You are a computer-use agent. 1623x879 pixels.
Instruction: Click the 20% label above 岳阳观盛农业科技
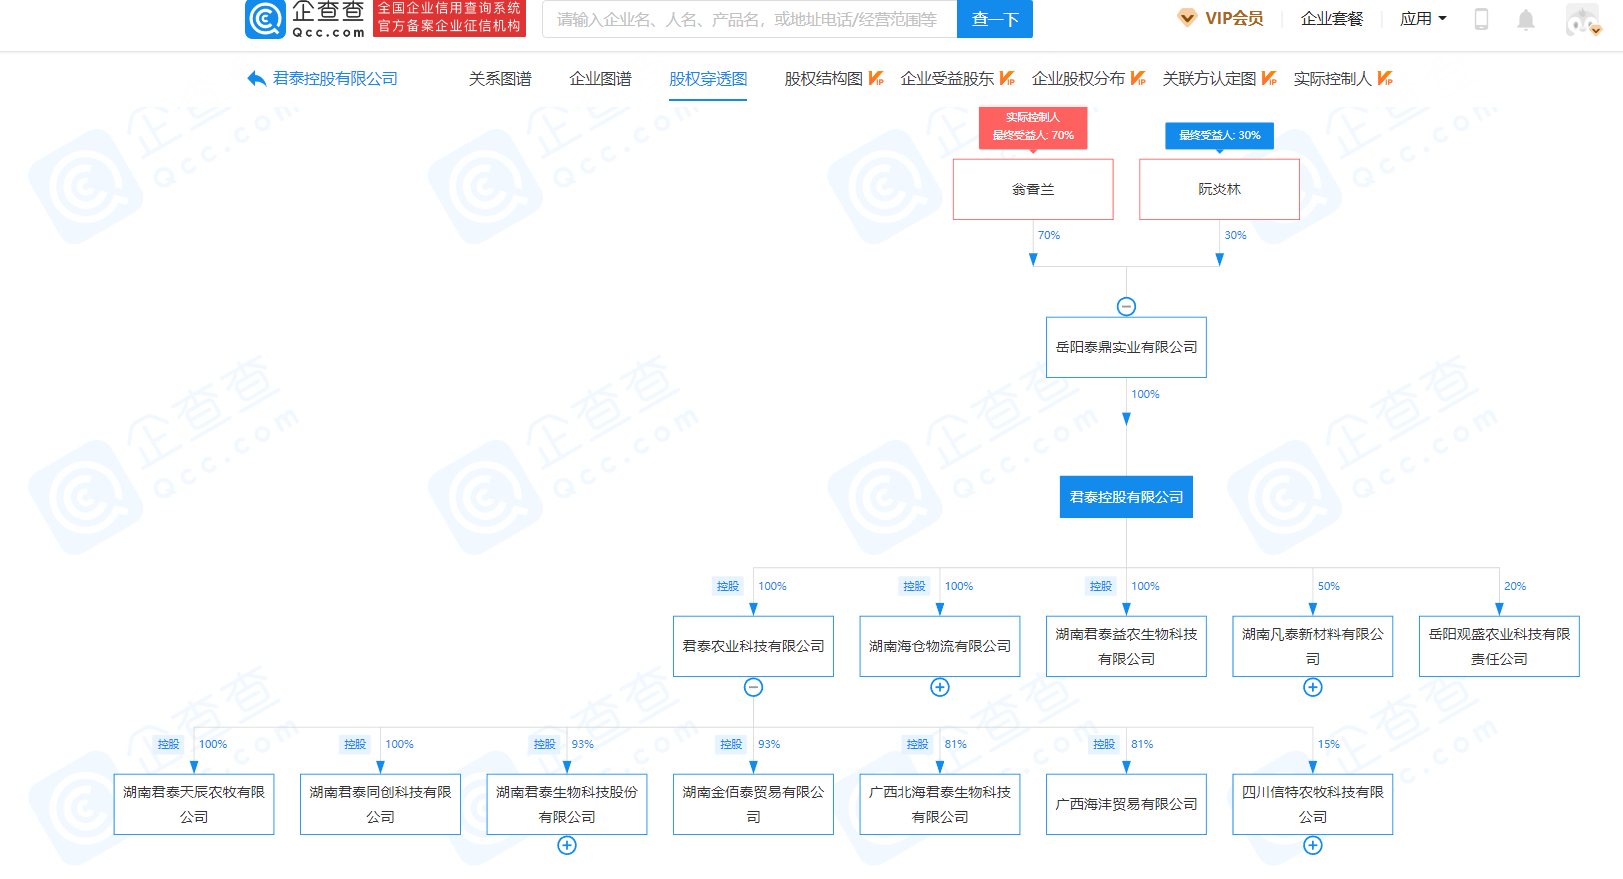click(1515, 586)
